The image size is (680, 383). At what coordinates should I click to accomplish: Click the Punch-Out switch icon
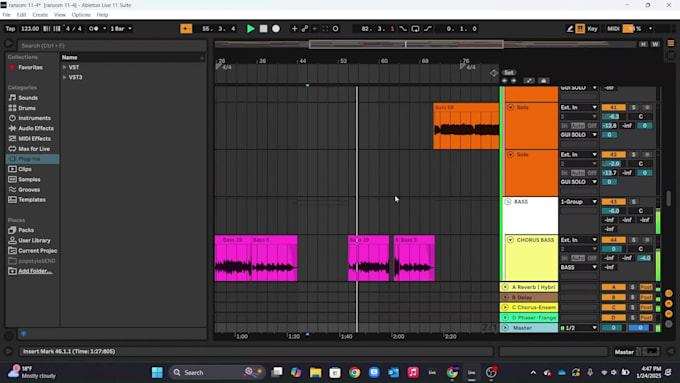coord(428,29)
